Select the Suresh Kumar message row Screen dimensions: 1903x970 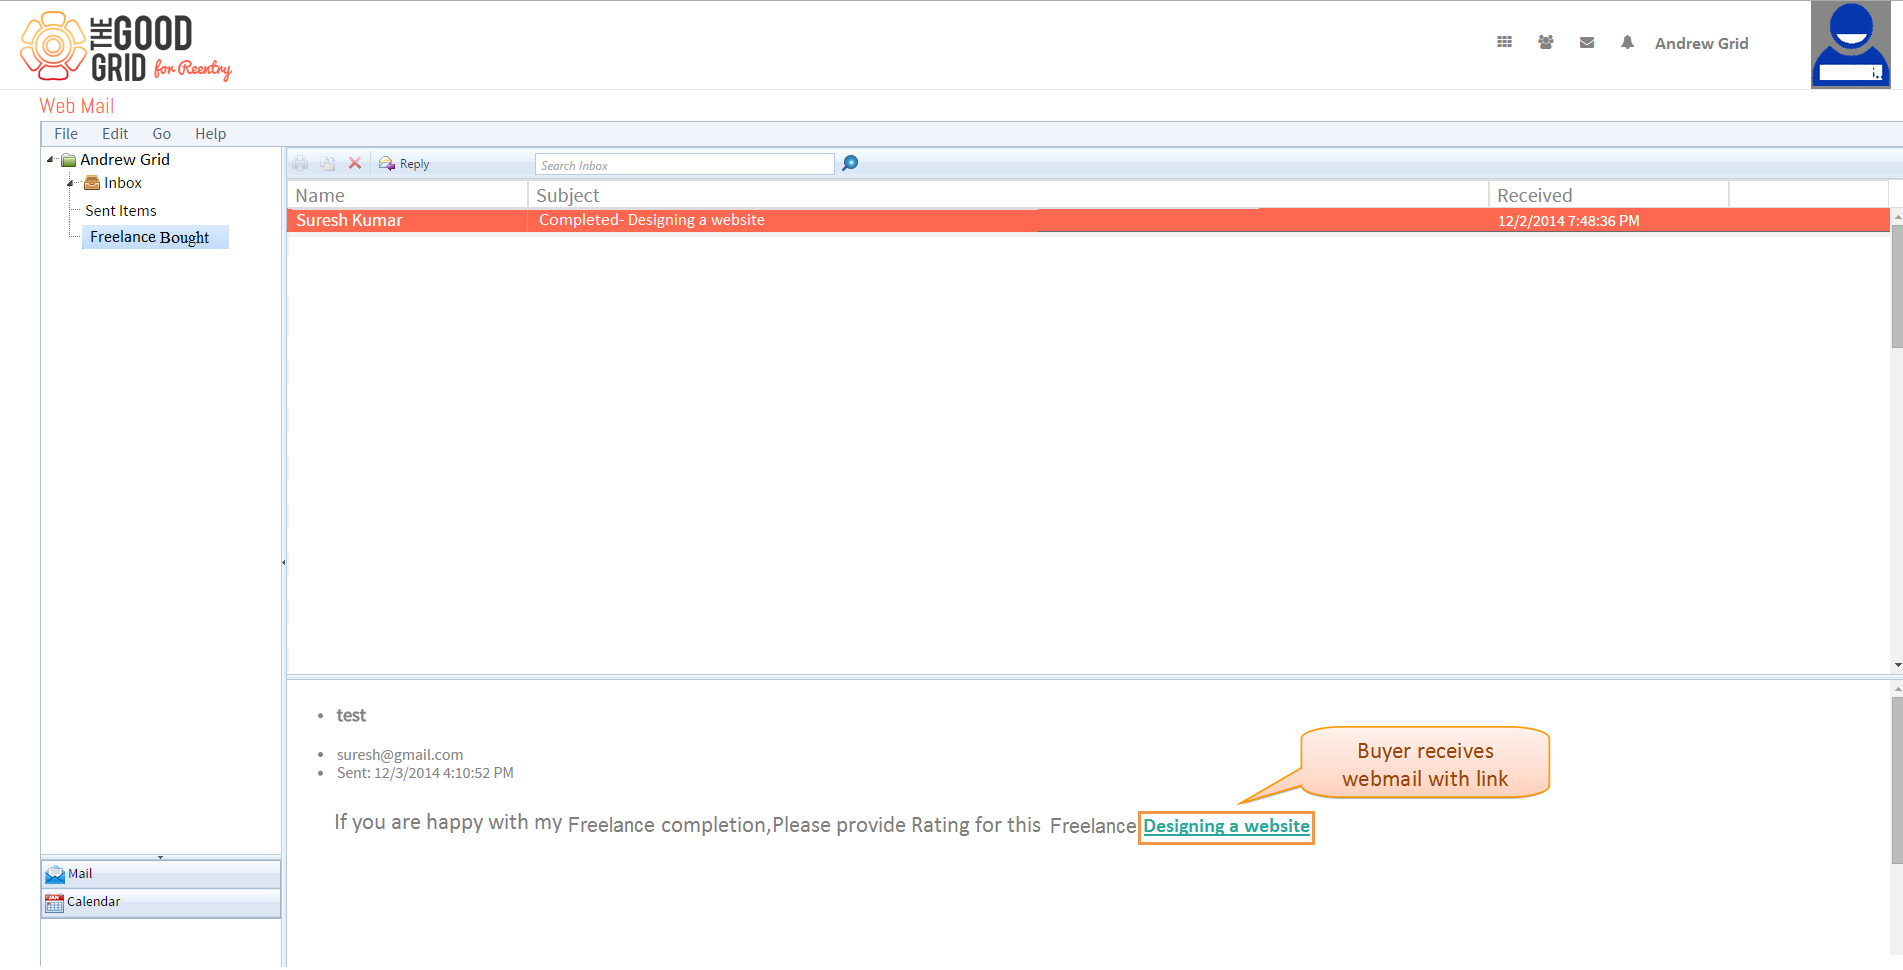1088,220
